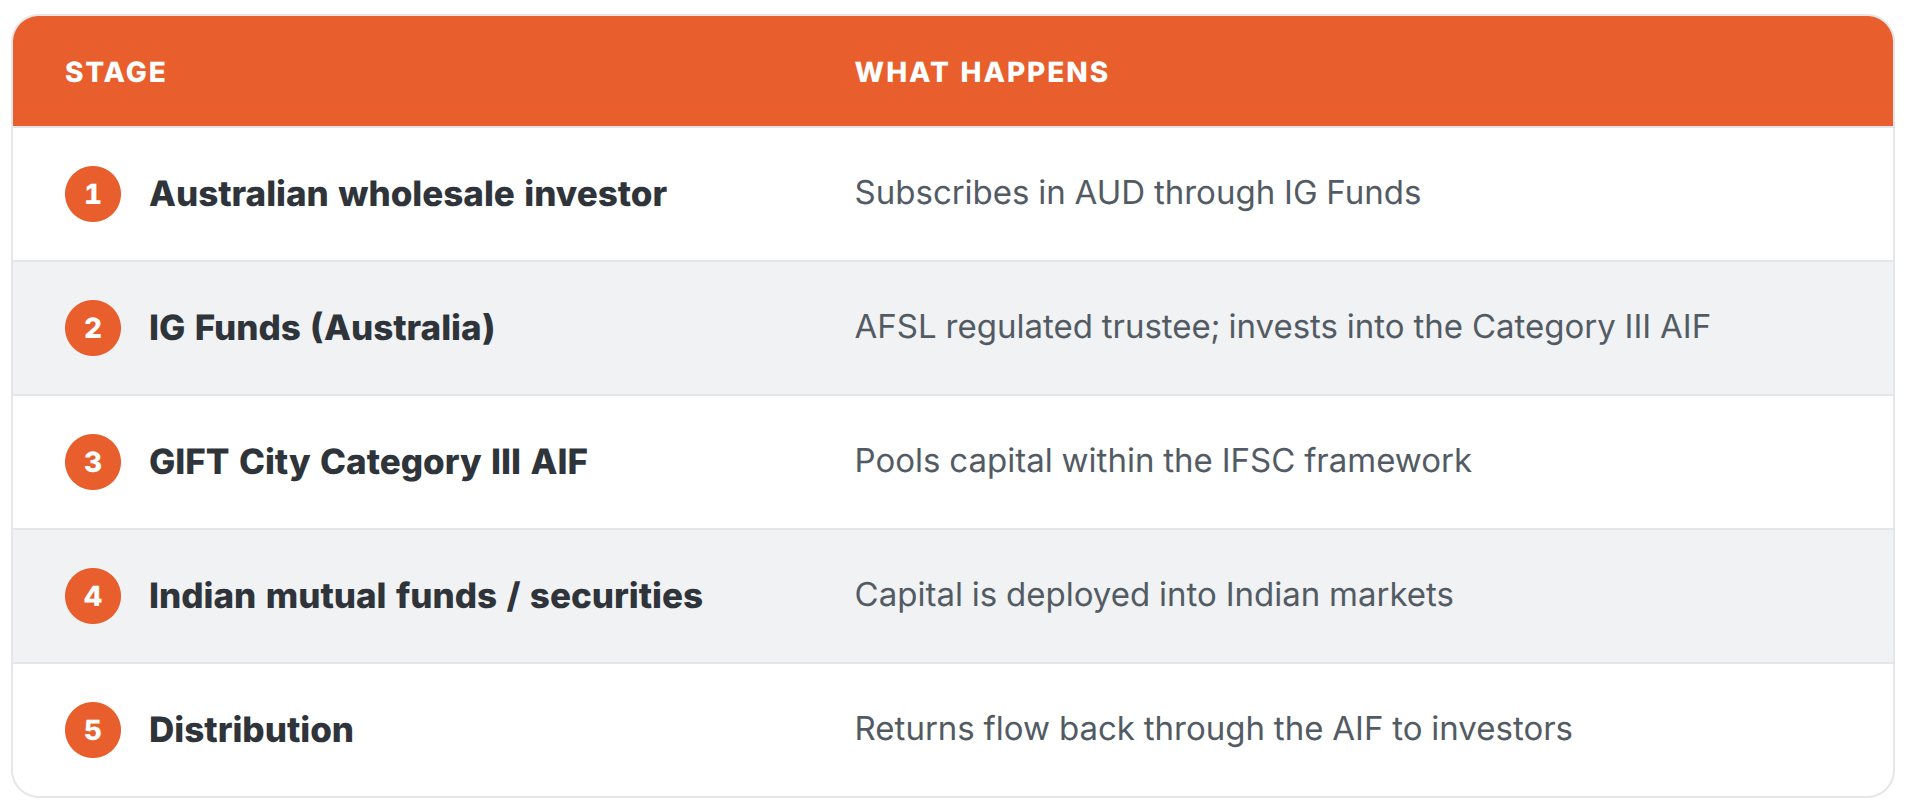Click the orange number 2 circle badge
The width and height of the screenshot is (1906, 805).
point(93,328)
